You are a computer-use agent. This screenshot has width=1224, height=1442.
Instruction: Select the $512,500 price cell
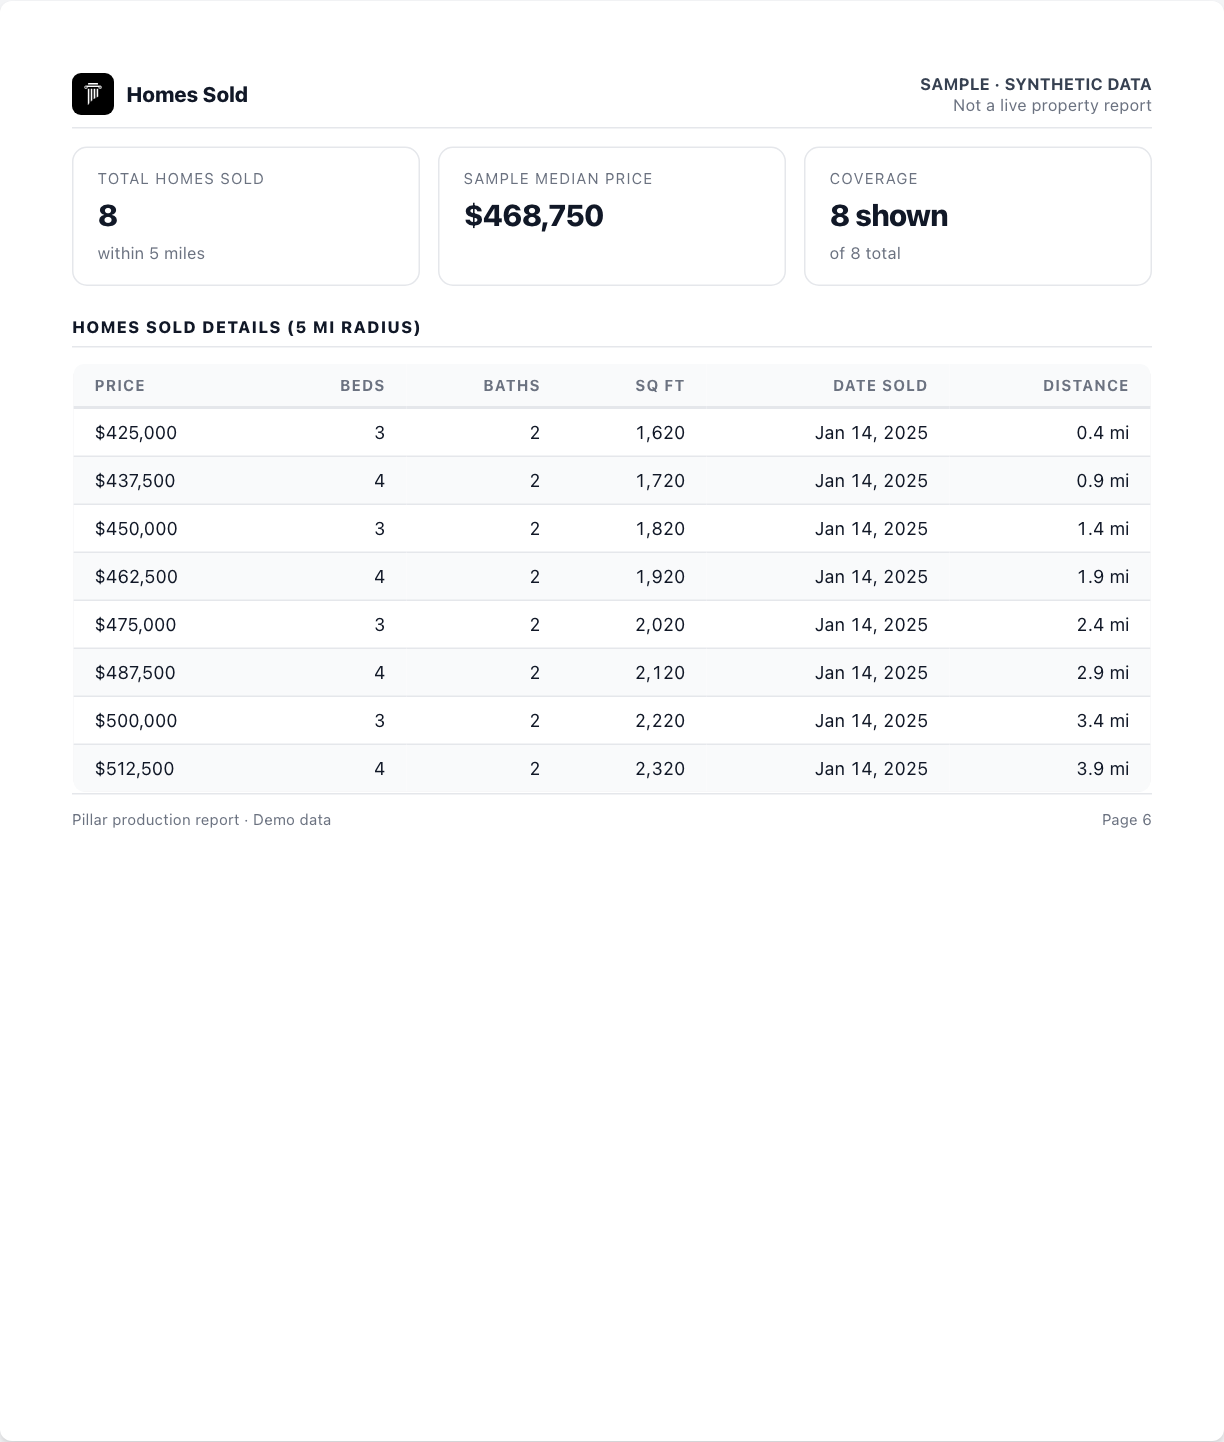pos(135,769)
